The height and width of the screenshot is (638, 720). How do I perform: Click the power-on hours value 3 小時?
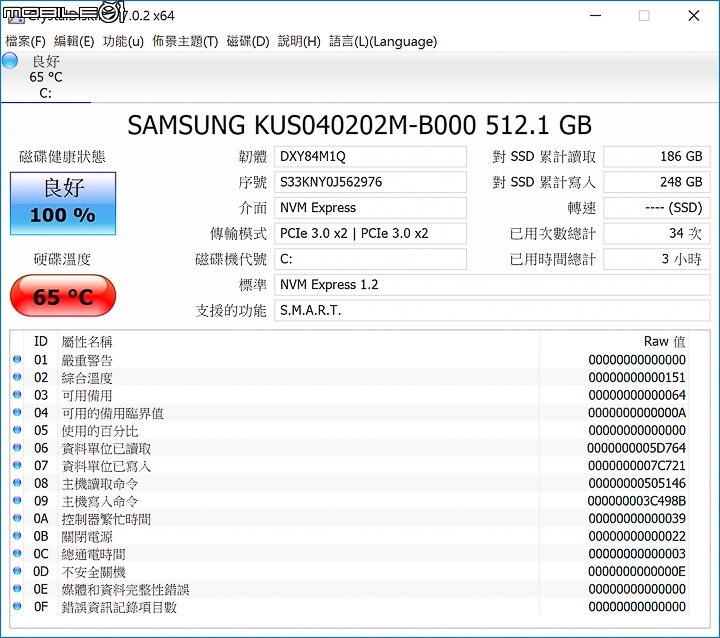point(657,260)
